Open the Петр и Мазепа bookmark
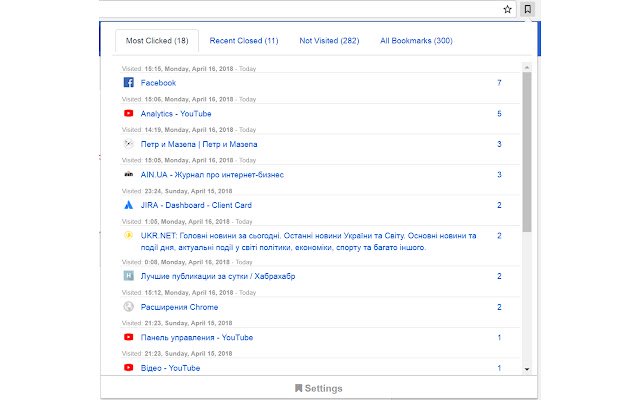The height and width of the screenshot is (400, 640). tap(199, 144)
